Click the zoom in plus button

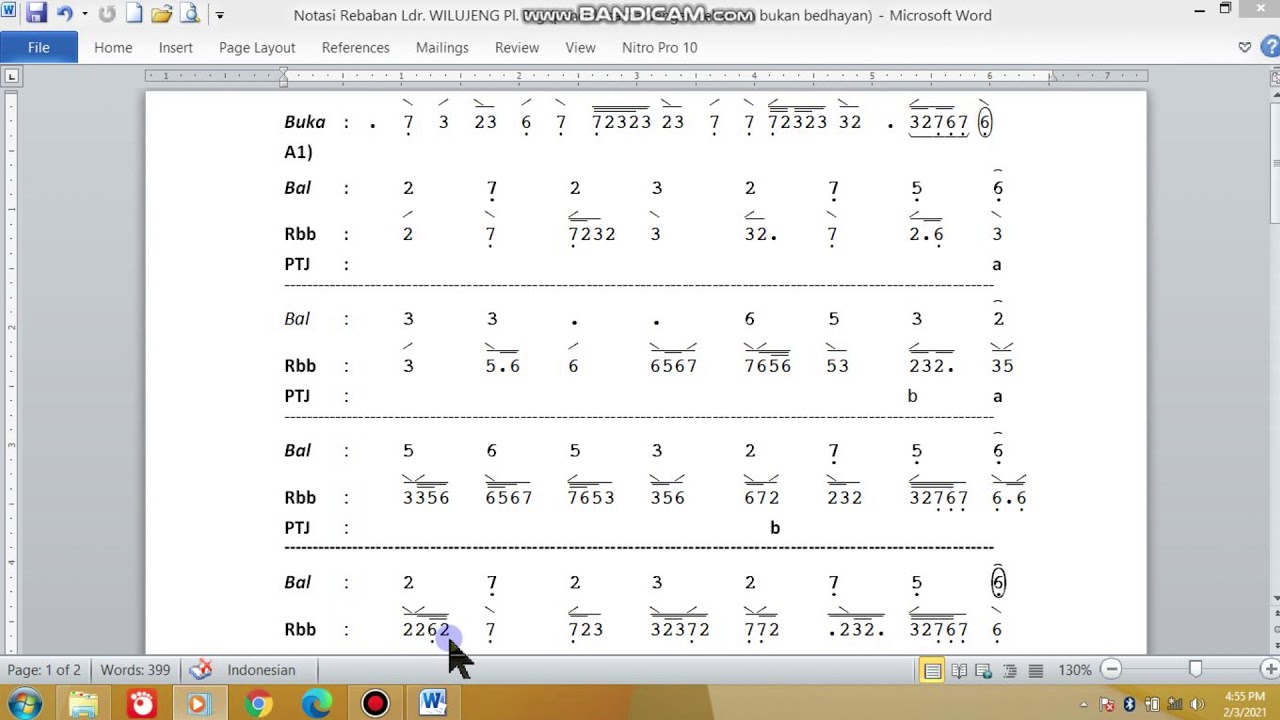point(1270,670)
